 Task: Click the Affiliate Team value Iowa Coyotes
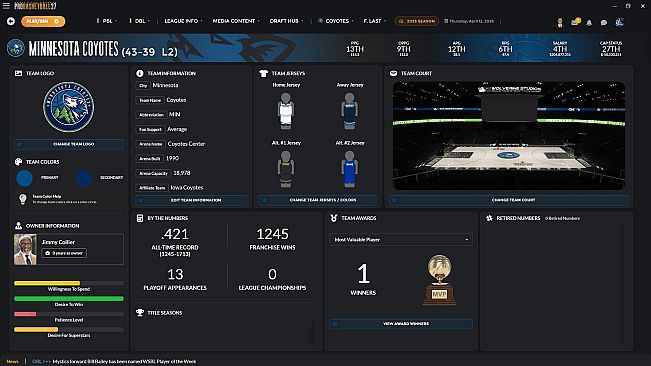click(187, 188)
